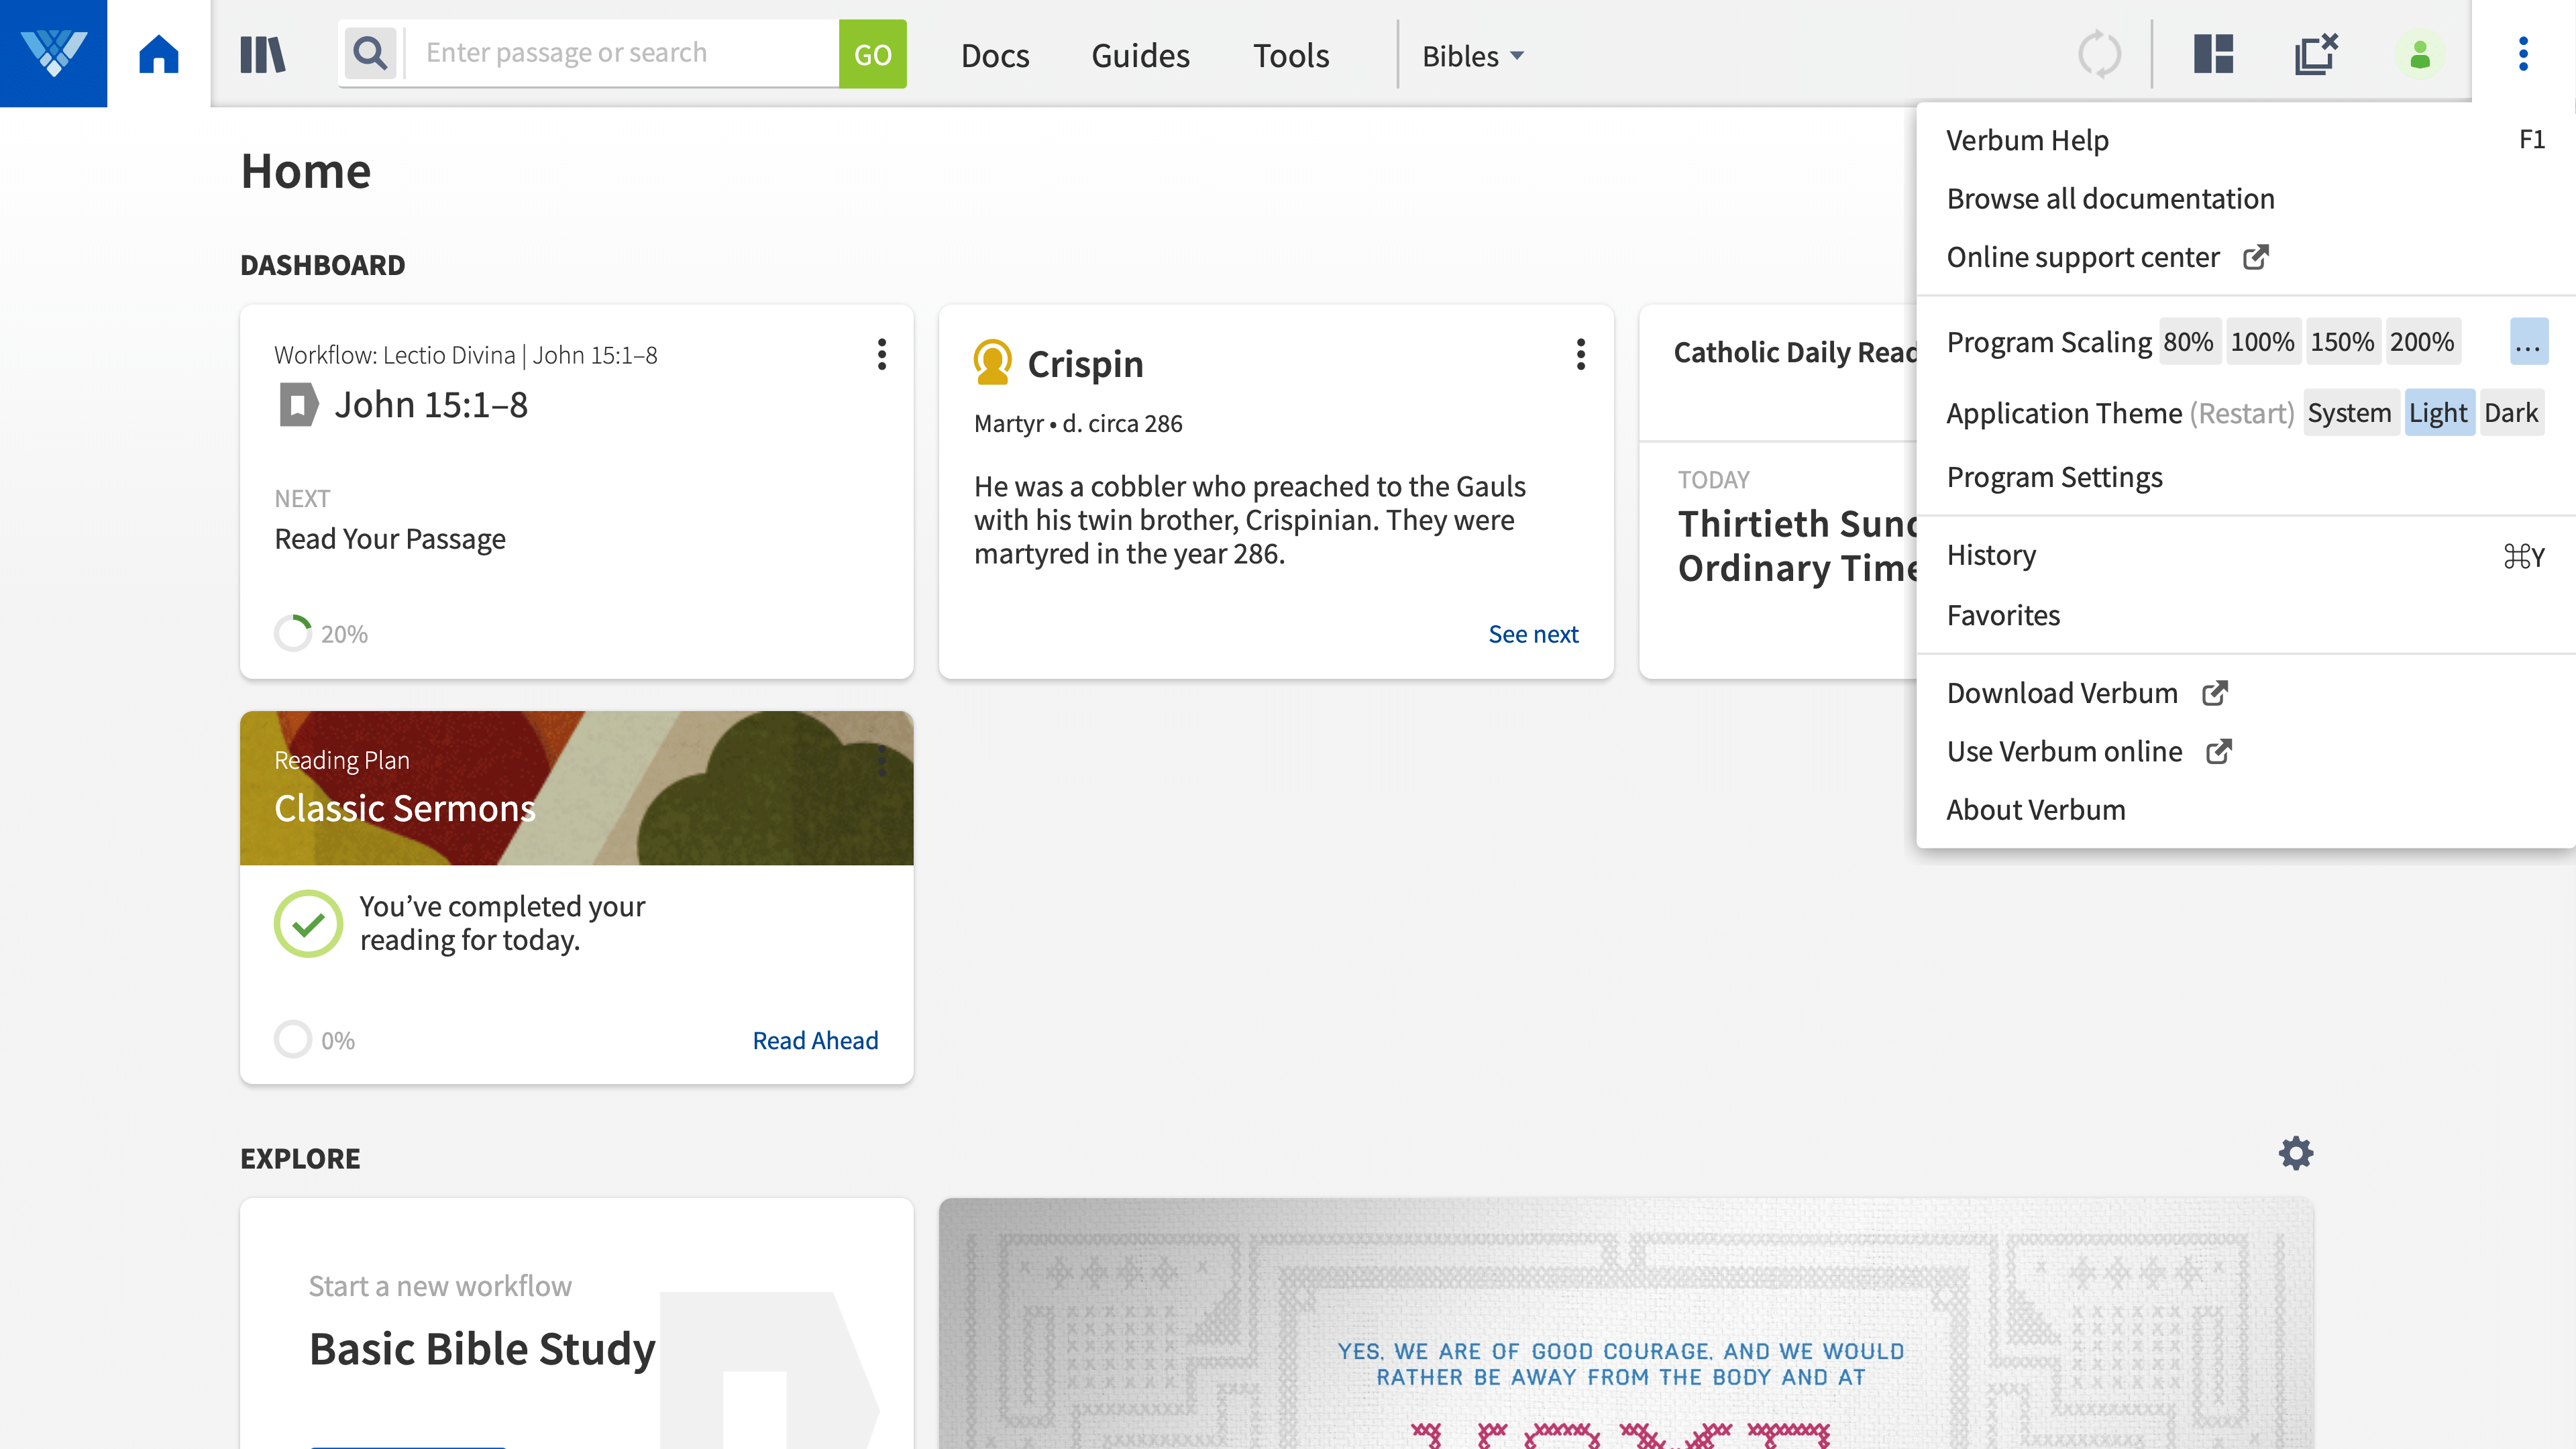
Task: Click the John 15:1–8 workflow bookmark icon
Action: pos(298,405)
